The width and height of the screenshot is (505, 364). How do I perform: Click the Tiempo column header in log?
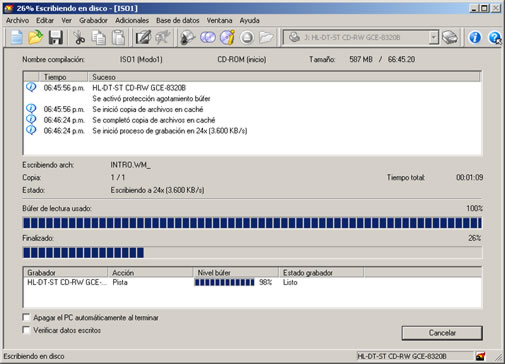(63, 77)
